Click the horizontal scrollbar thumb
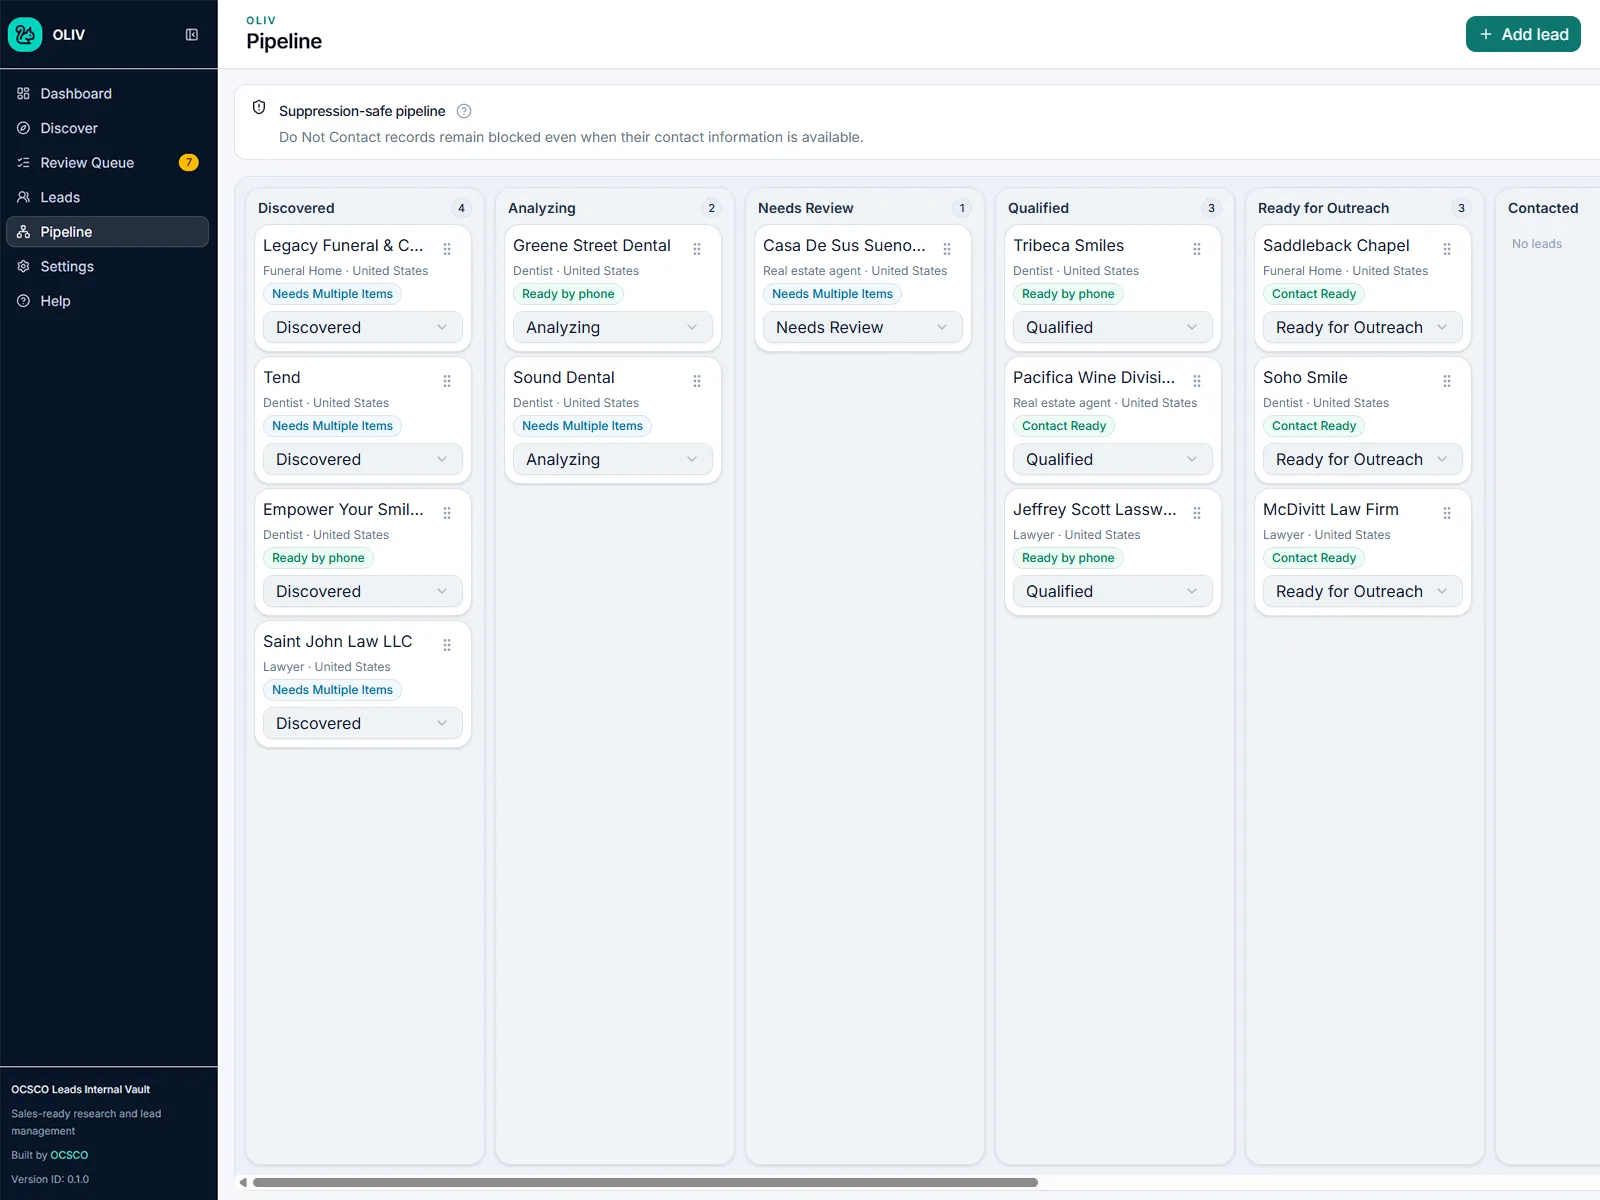 tap(645, 1182)
